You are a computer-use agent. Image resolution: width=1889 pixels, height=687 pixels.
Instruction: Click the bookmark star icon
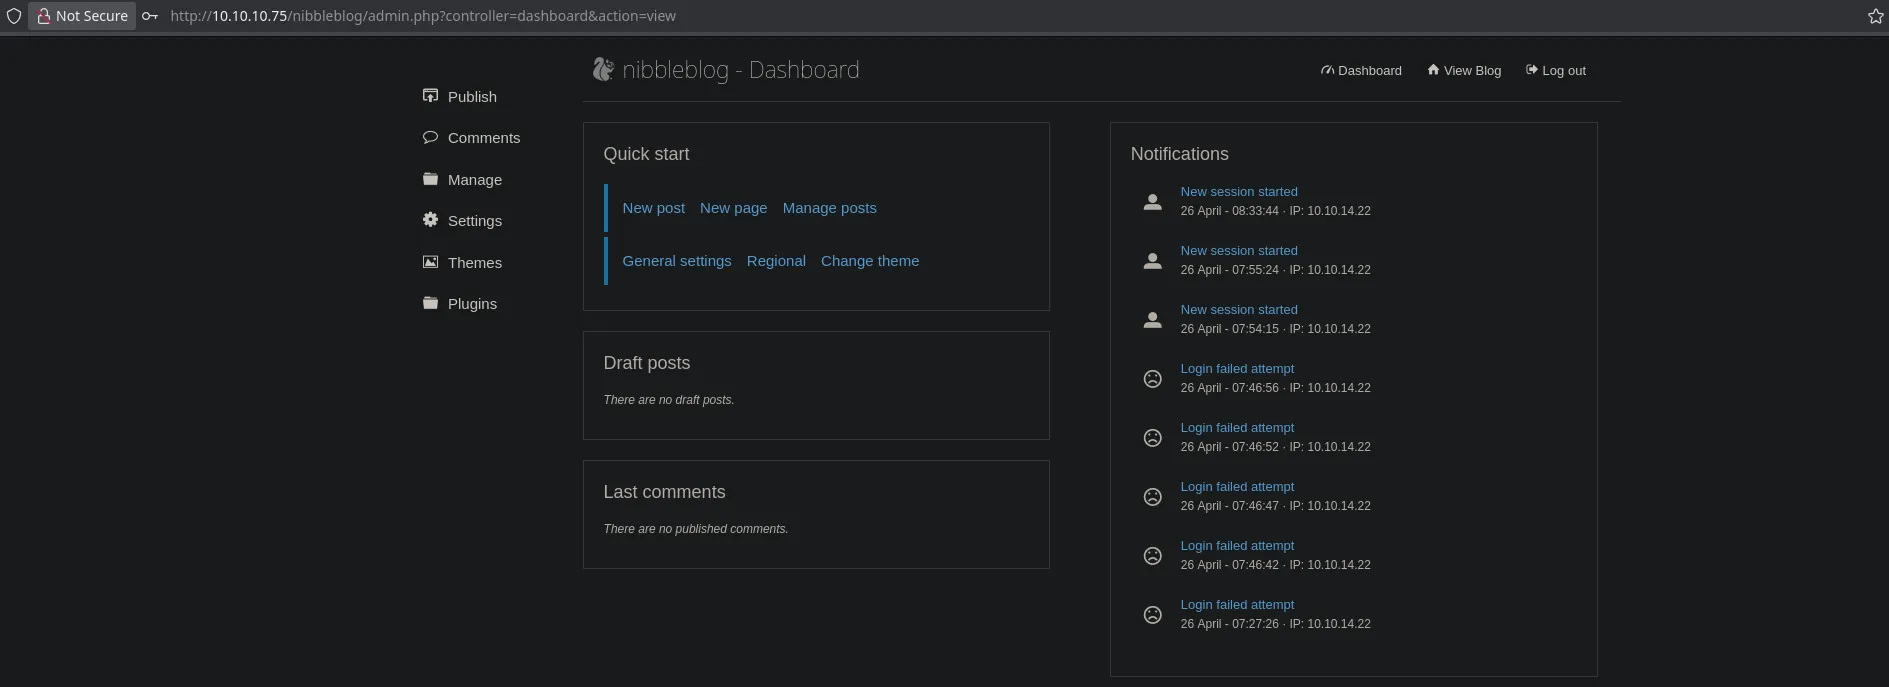point(1875,16)
